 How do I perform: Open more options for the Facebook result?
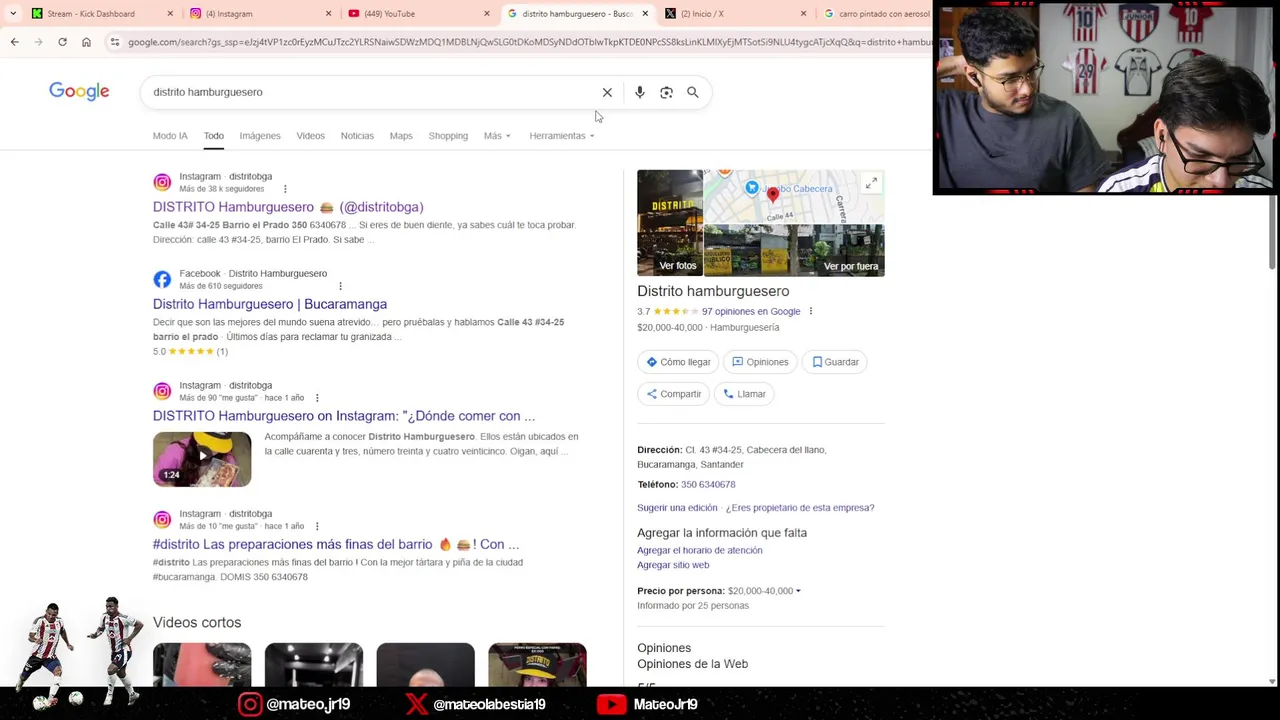point(340,286)
